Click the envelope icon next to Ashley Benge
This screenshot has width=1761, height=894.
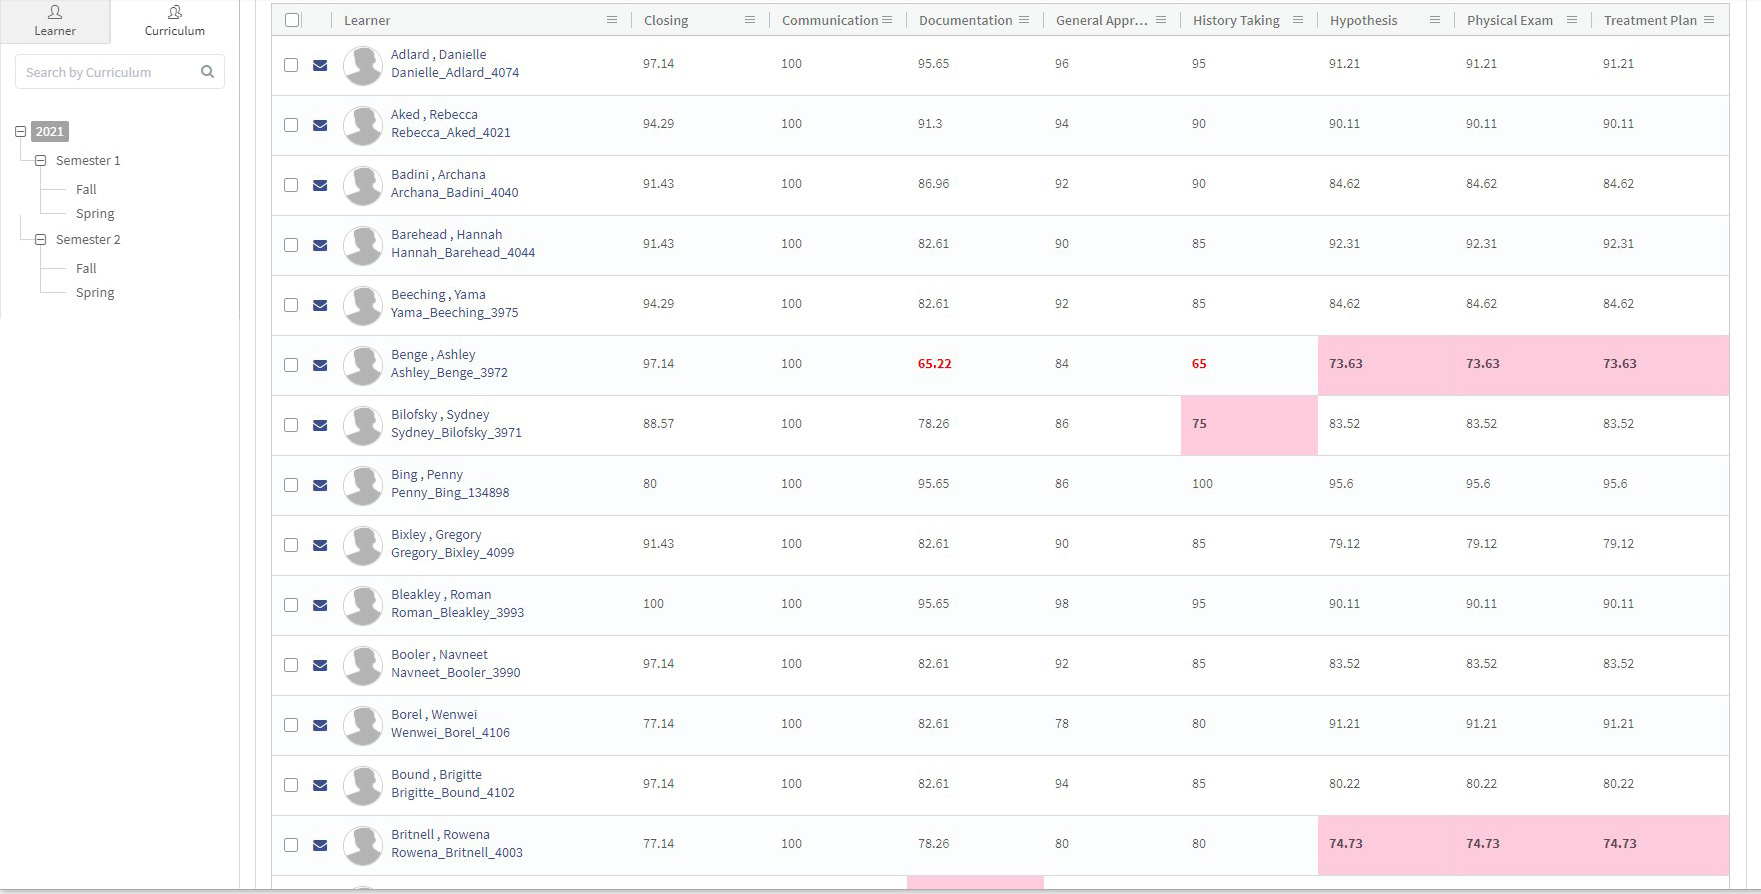coord(320,365)
